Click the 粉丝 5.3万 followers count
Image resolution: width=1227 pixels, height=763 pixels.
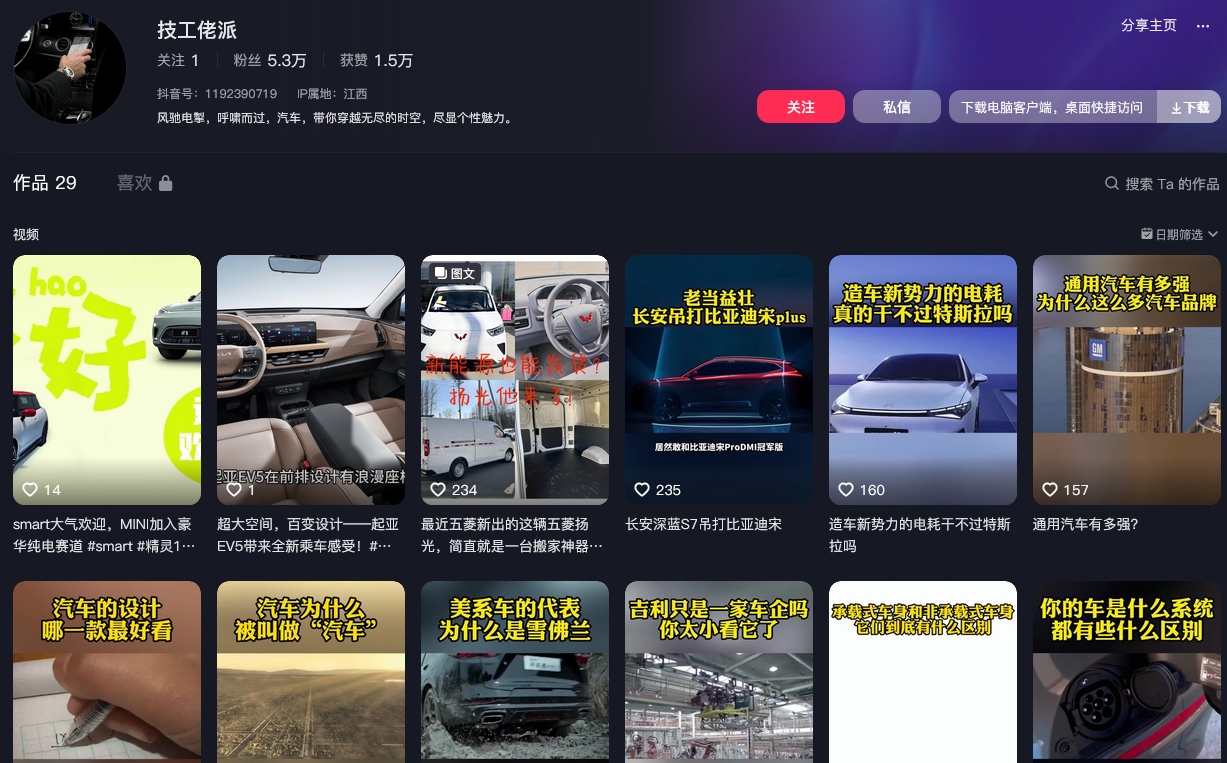click(270, 60)
